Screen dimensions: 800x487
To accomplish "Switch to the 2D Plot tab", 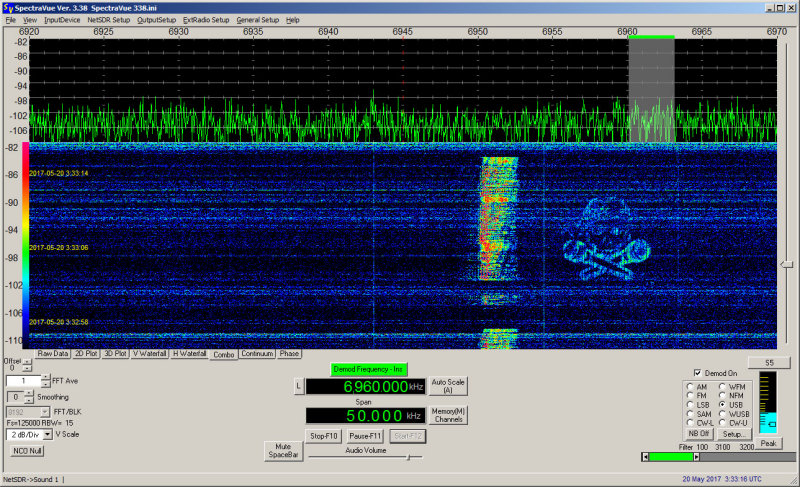I will (x=86, y=353).
